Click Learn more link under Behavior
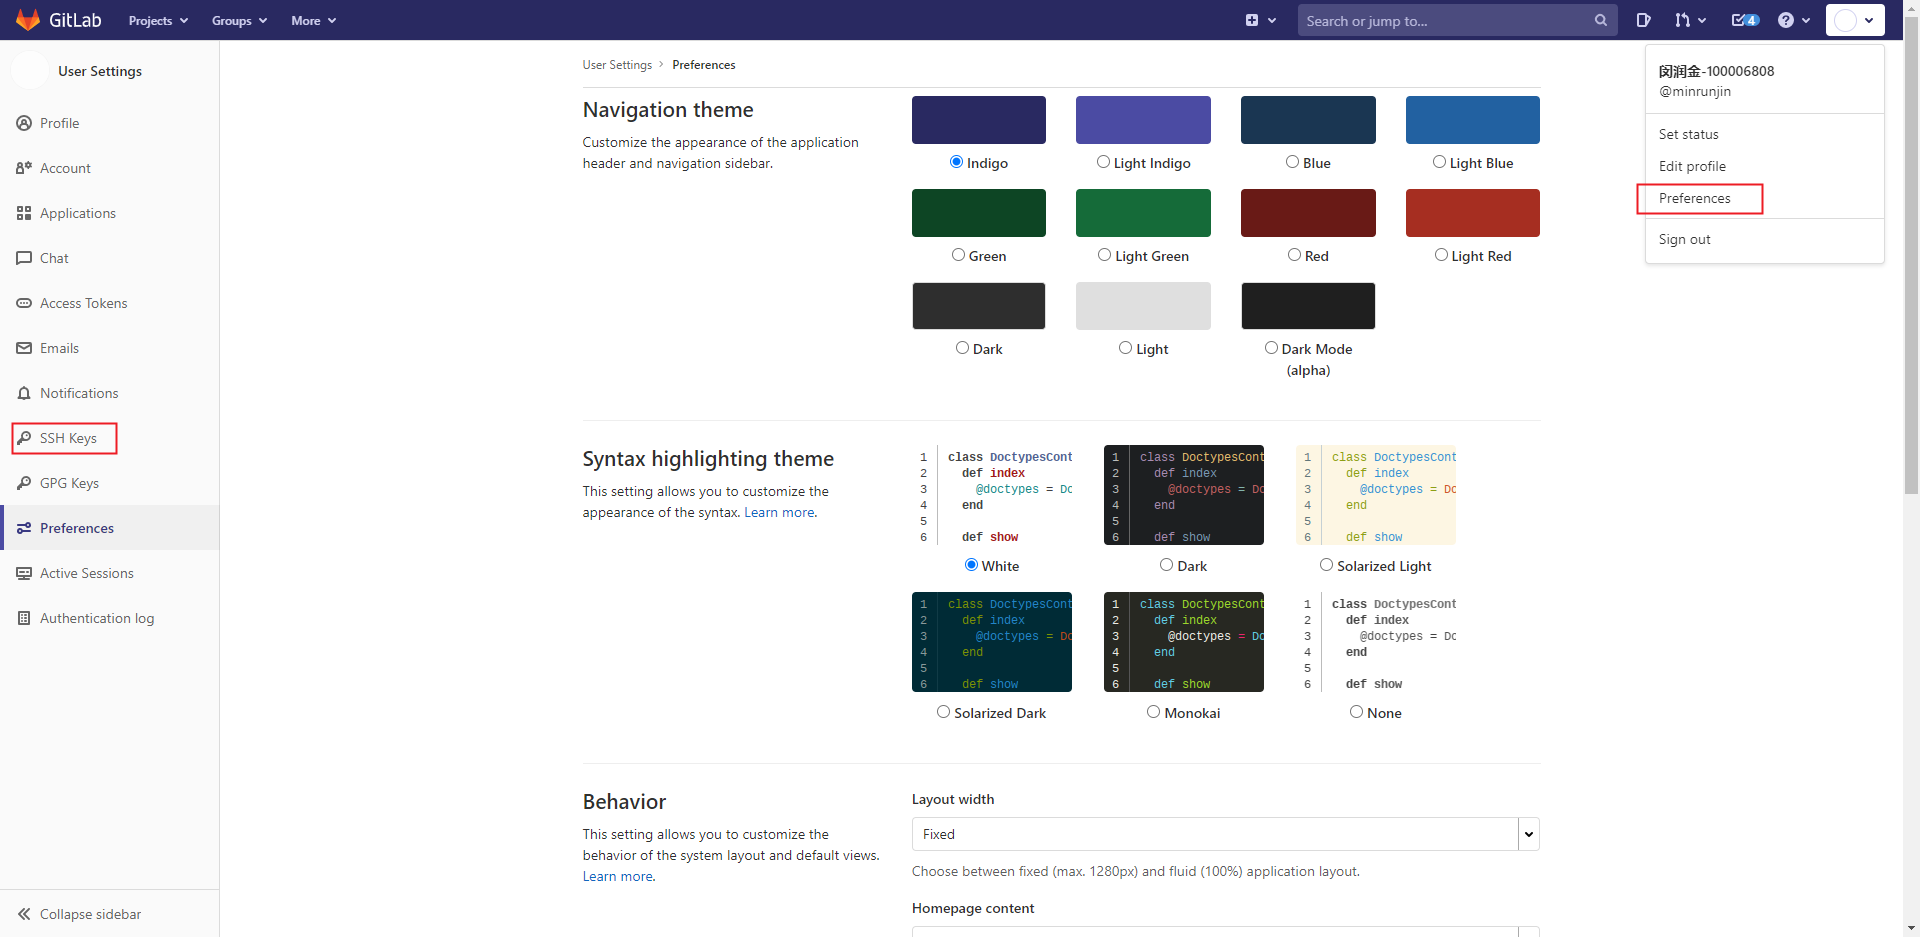 (x=617, y=876)
